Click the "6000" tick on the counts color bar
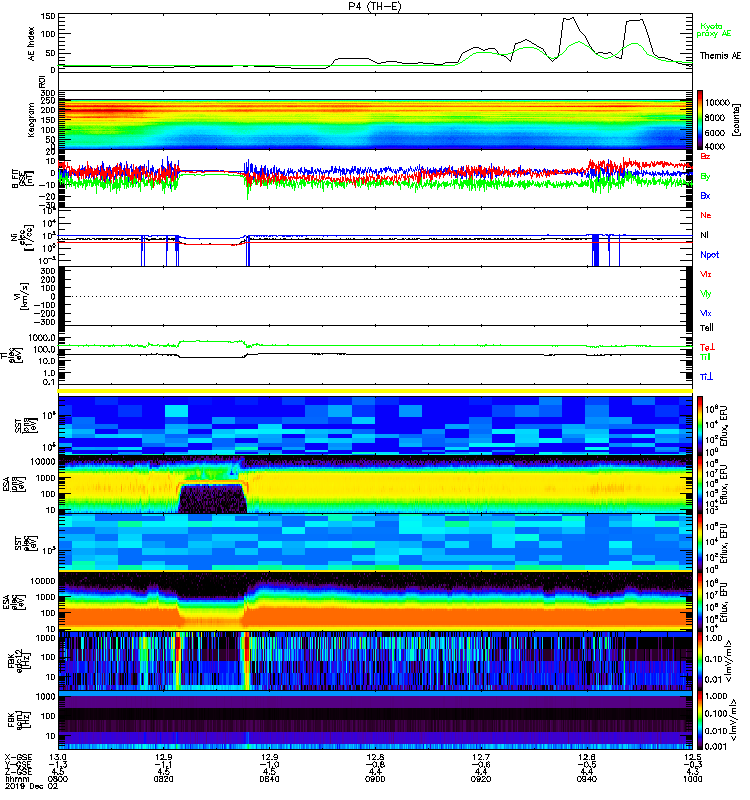This screenshot has height=800, width=750. [714, 133]
